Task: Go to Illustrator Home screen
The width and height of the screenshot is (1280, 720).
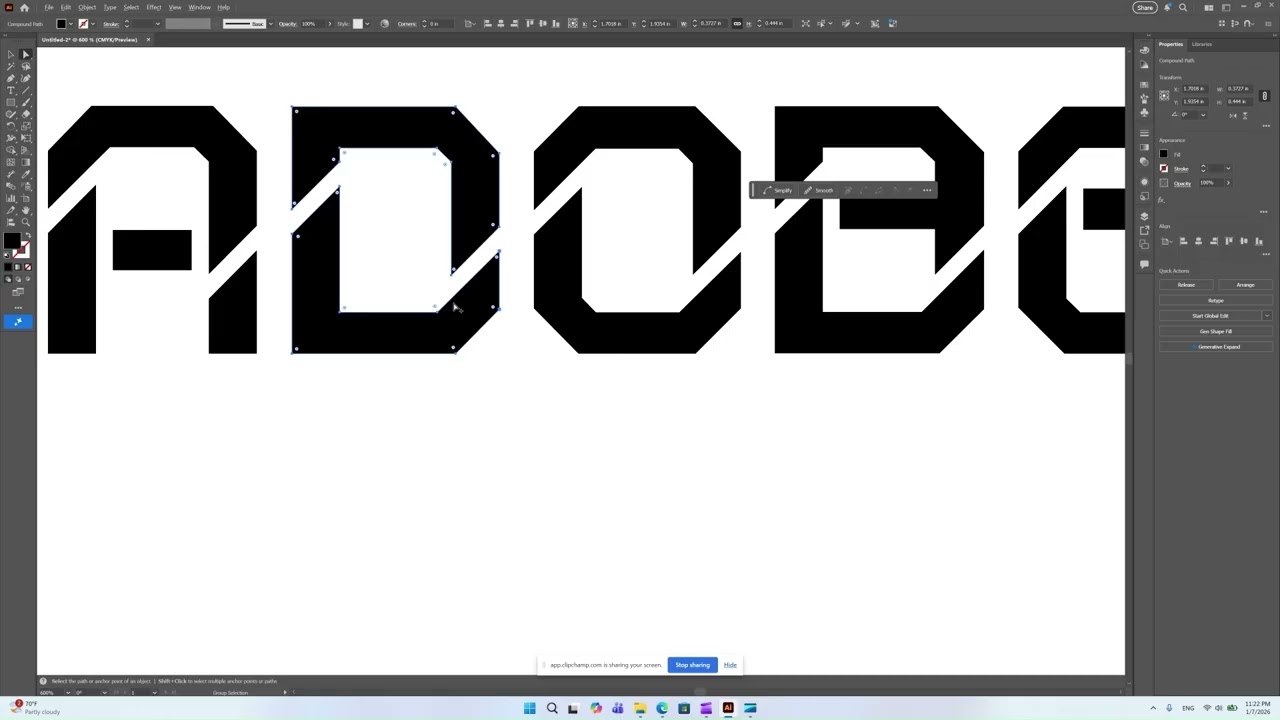Action: tap(24, 7)
